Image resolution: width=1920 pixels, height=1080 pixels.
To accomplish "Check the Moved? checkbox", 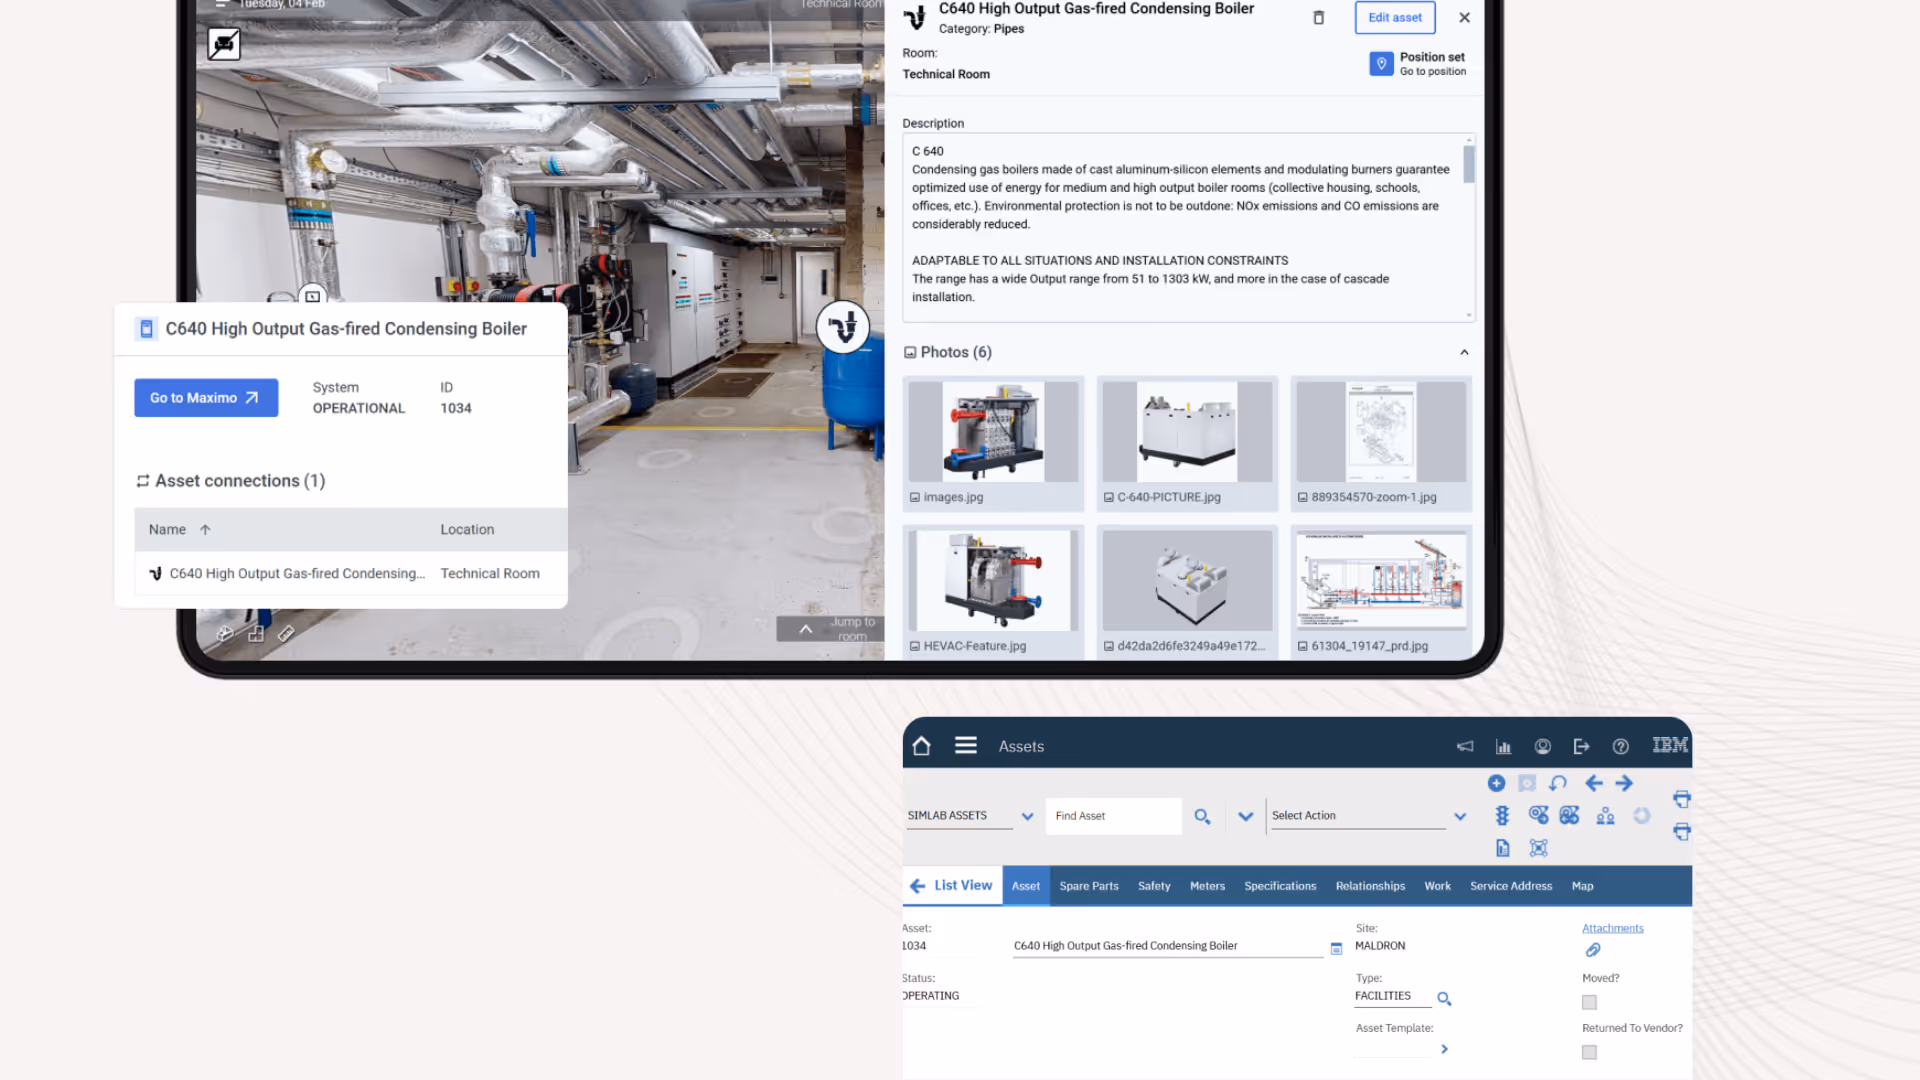I will pos(1589,1002).
